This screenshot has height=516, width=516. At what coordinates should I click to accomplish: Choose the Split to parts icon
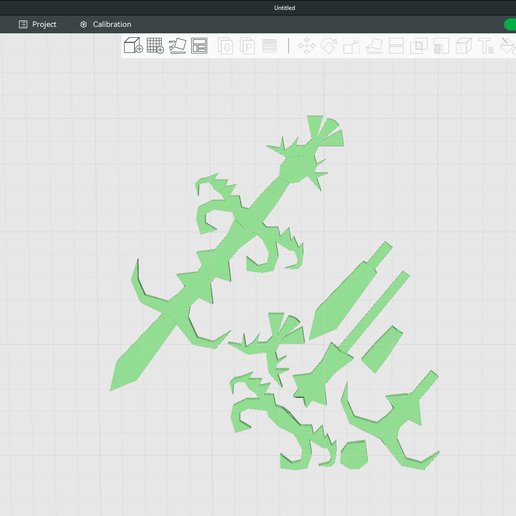[247, 46]
